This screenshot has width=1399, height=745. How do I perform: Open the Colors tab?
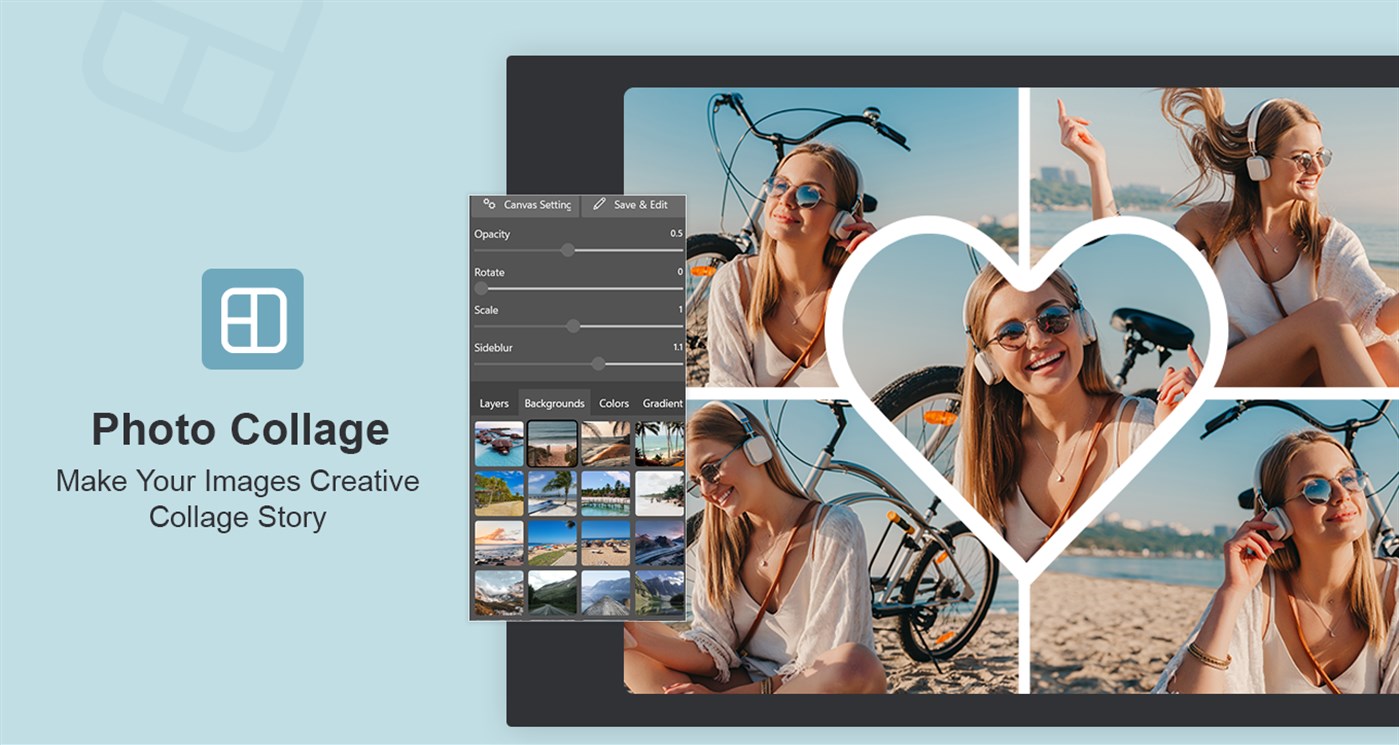click(x=614, y=403)
